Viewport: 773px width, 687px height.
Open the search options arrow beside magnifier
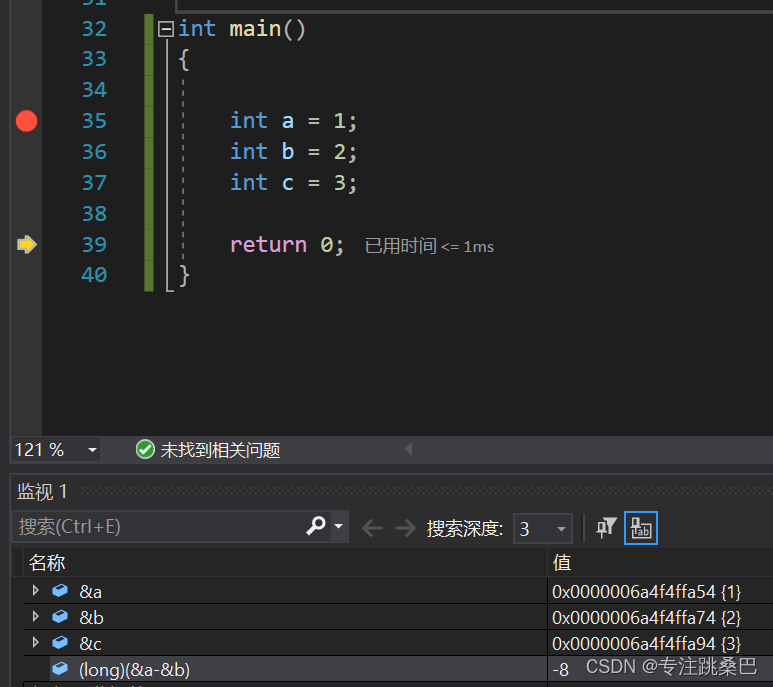[339, 526]
